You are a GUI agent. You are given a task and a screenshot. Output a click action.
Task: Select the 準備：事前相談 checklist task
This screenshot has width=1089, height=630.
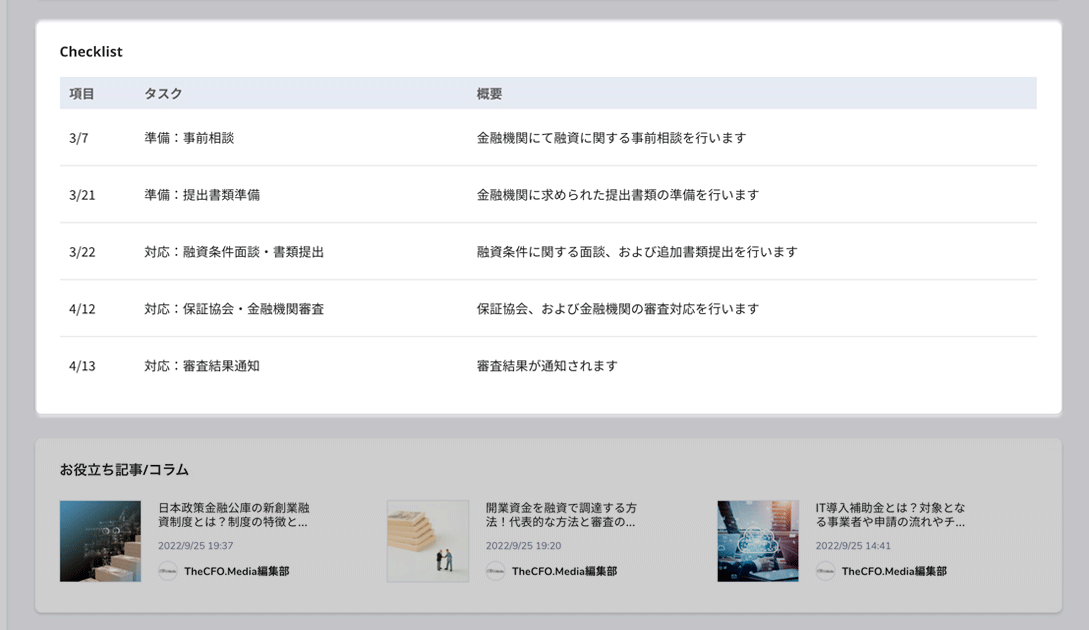click(189, 138)
